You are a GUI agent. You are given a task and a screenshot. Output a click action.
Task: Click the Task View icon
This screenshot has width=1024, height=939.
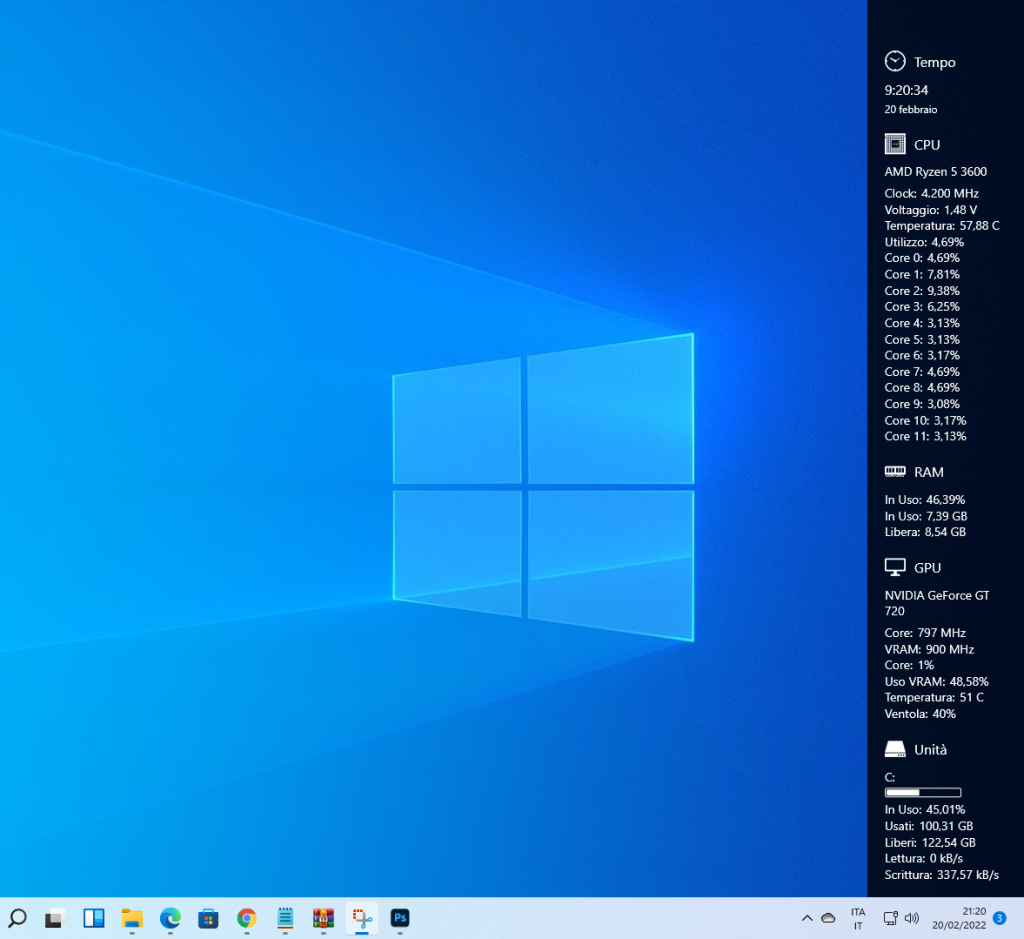click(x=55, y=918)
